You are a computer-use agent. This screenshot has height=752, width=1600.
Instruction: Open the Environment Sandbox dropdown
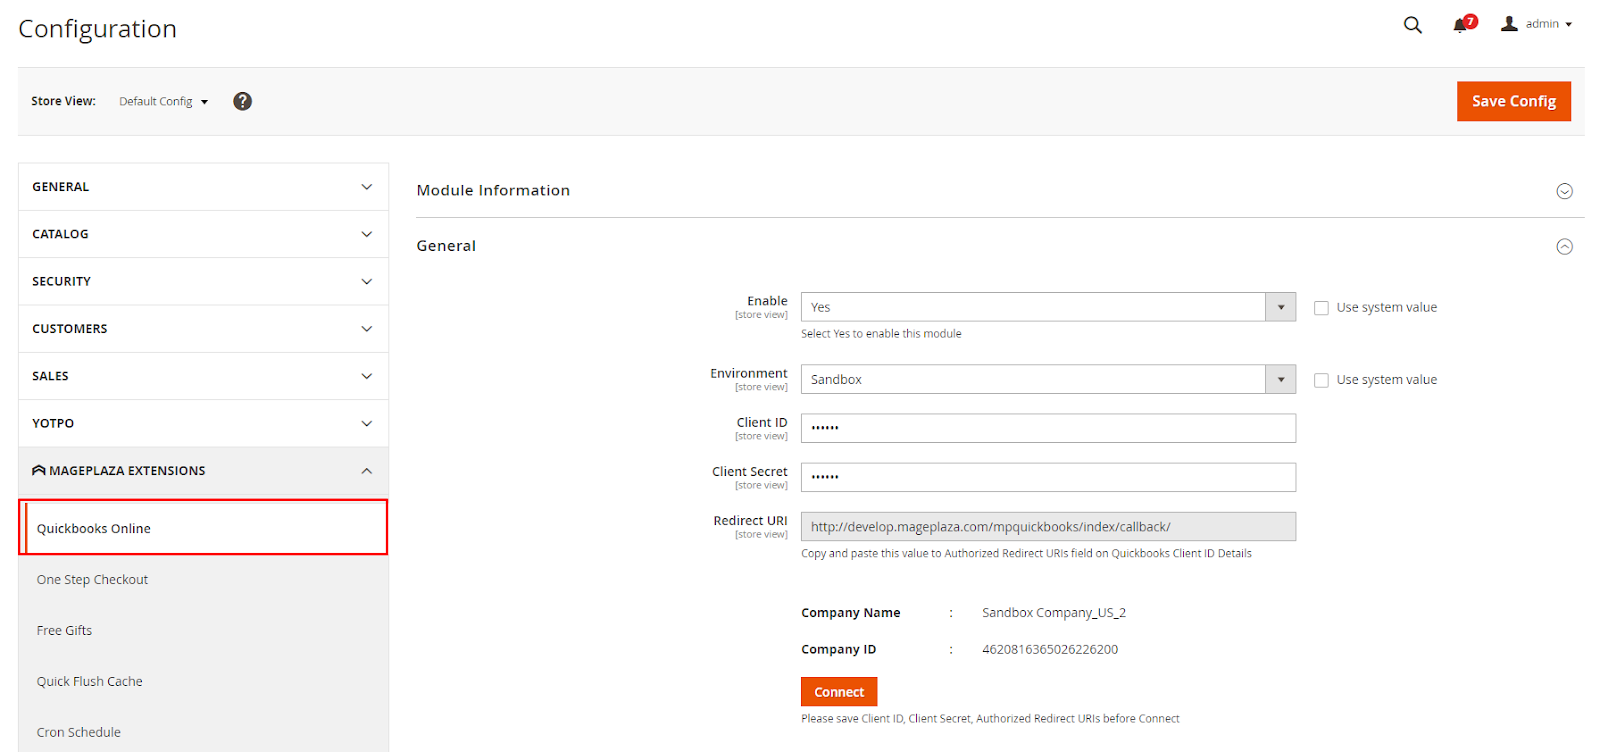(x=1047, y=380)
